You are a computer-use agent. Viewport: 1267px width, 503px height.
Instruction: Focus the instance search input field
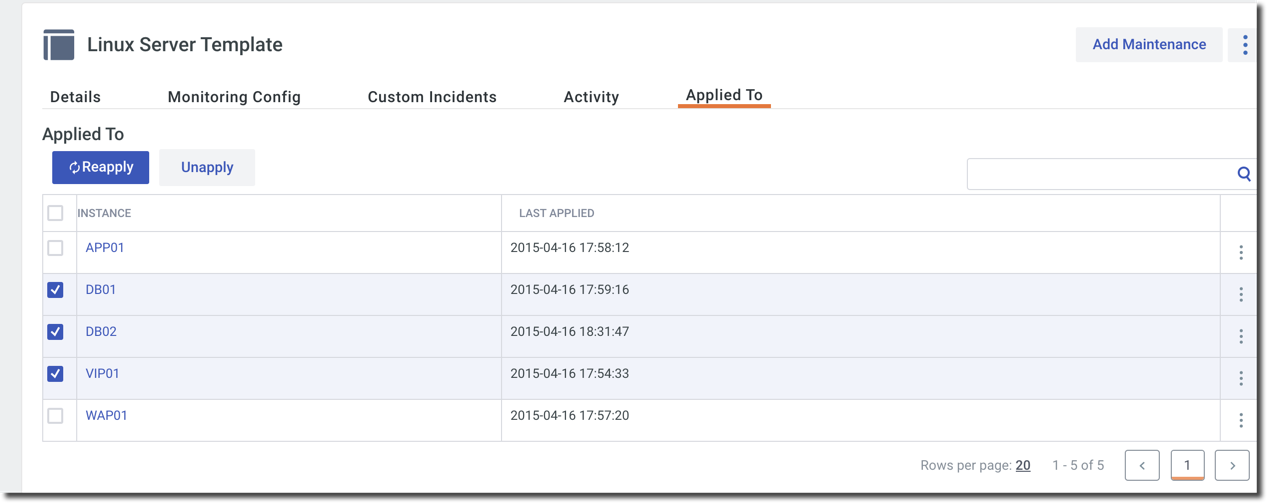pyautogui.click(x=1100, y=174)
